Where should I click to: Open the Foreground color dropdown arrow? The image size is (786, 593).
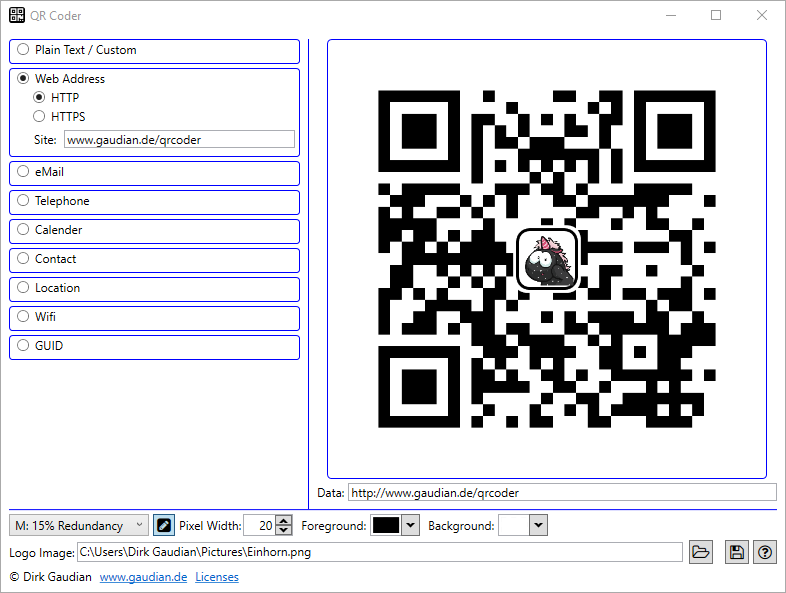[x=411, y=525]
